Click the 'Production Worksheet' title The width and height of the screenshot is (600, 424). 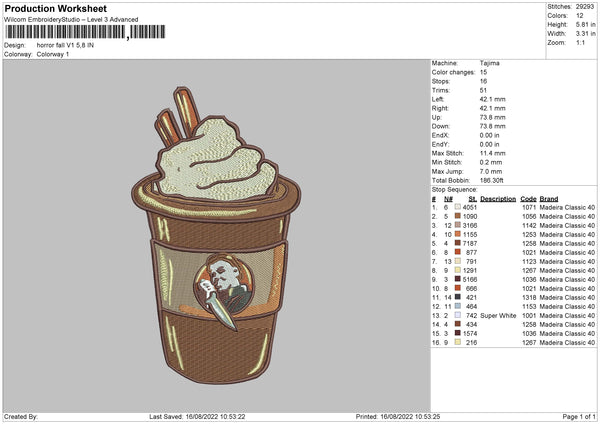click(x=56, y=8)
